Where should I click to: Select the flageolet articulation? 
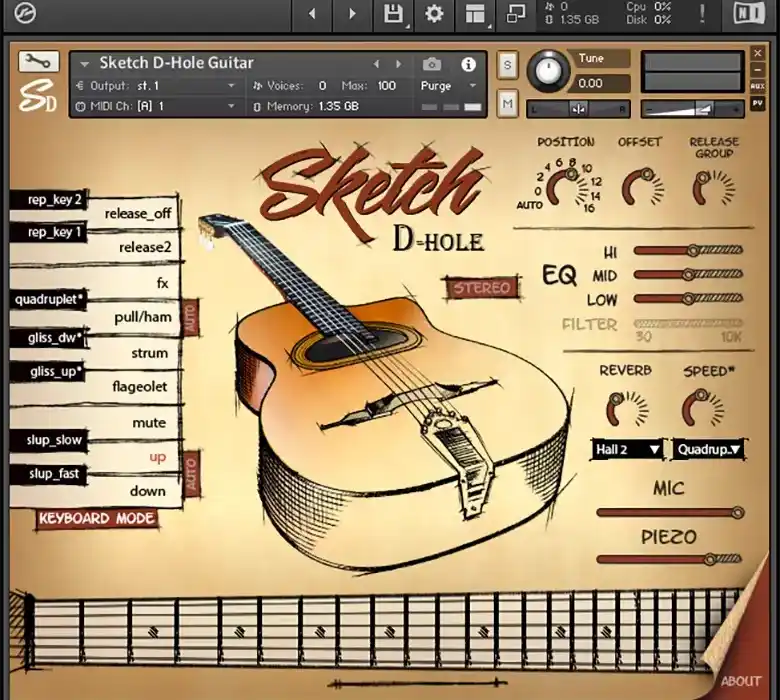point(139,387)
